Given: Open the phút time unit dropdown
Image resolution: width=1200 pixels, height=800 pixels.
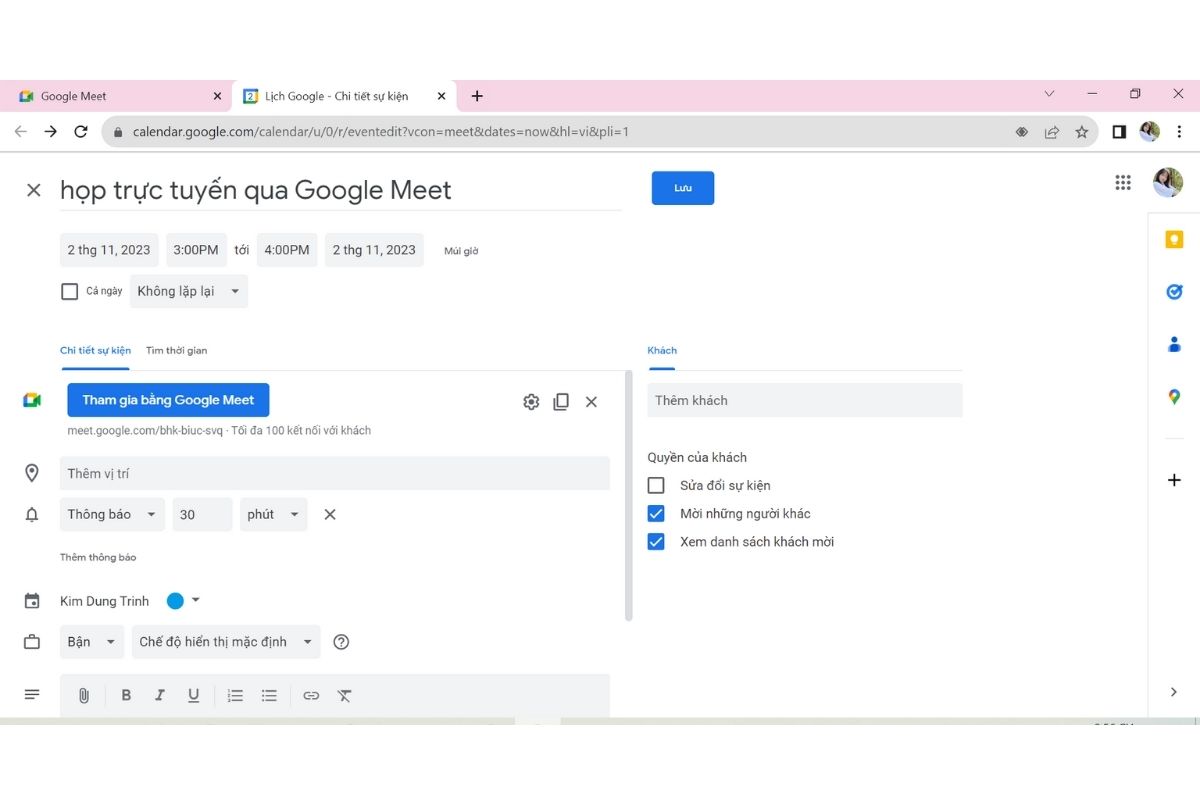Looking at the screenshot, I should pyautogui.click(x=273, y=514).
